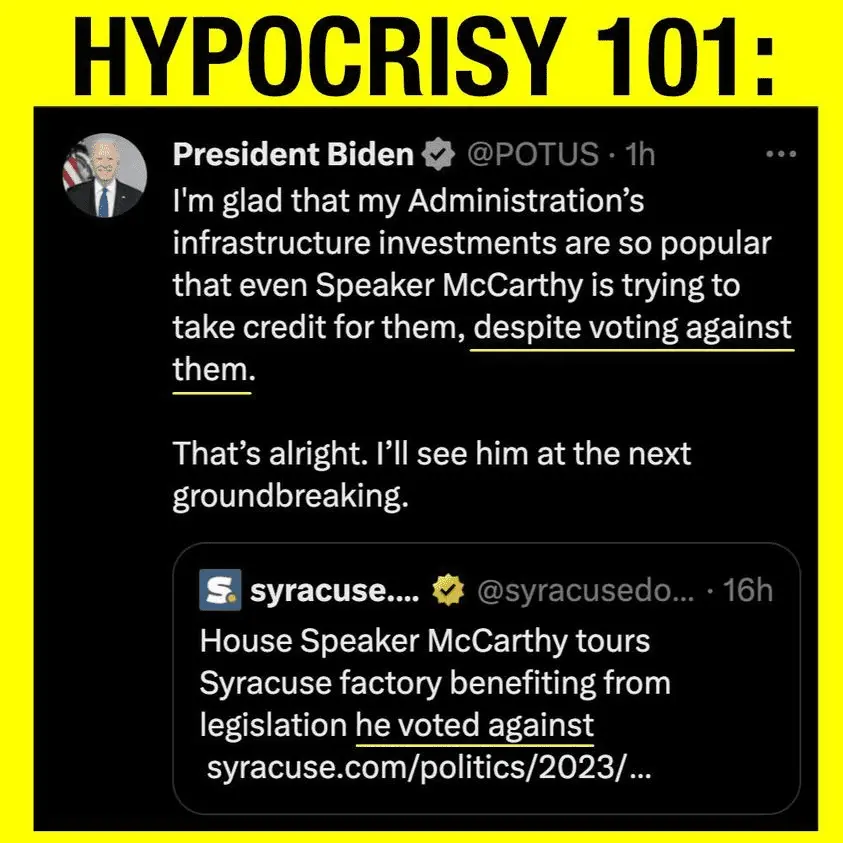
Task: Click the gray verified badge beside President Biden
Action: point(438,154)
